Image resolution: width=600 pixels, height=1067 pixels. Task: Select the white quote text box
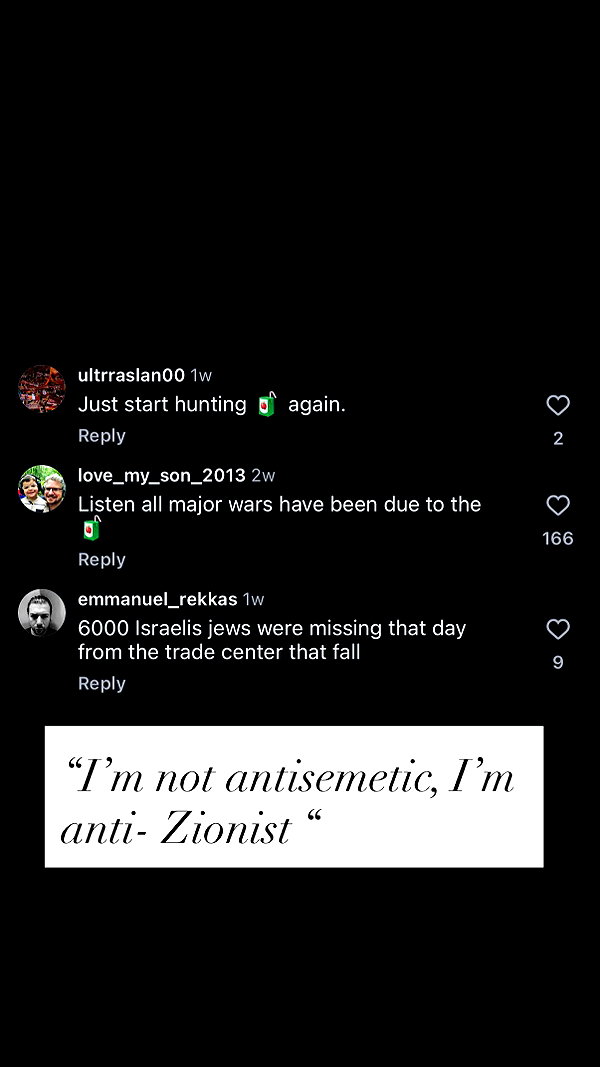(x=294, y=797)
